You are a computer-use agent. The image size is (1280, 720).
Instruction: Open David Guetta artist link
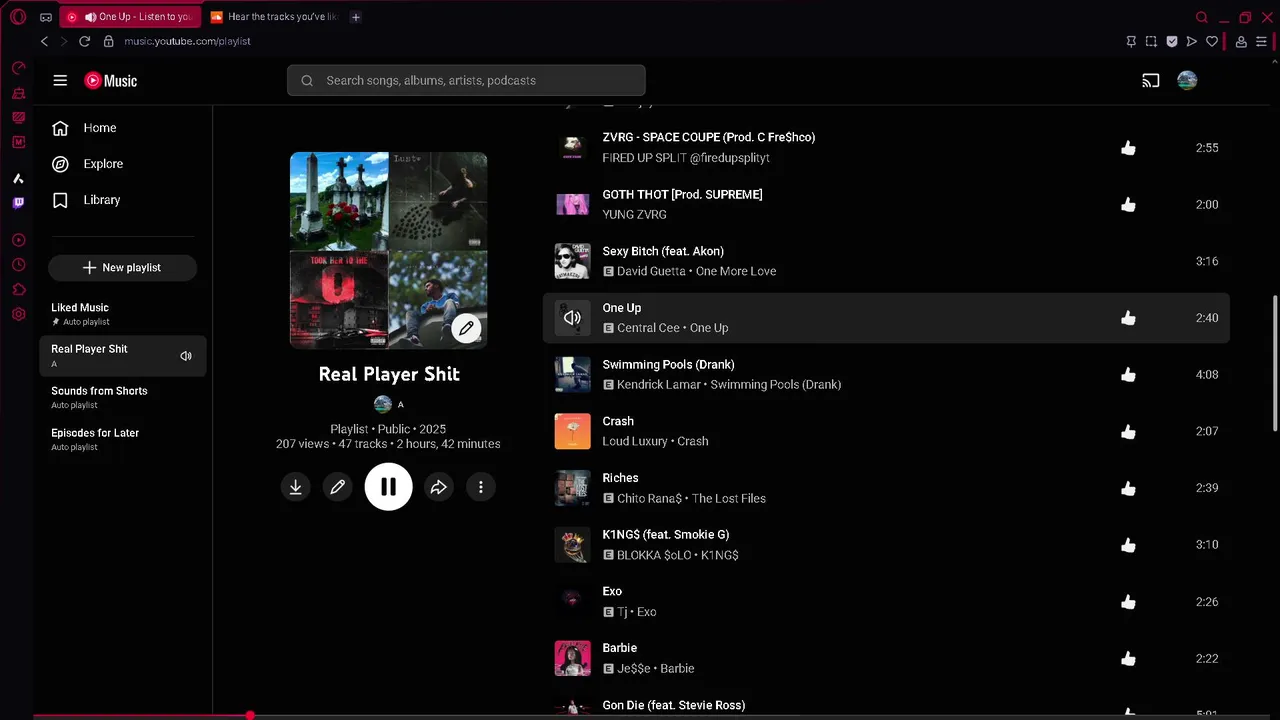click(651, 271)
